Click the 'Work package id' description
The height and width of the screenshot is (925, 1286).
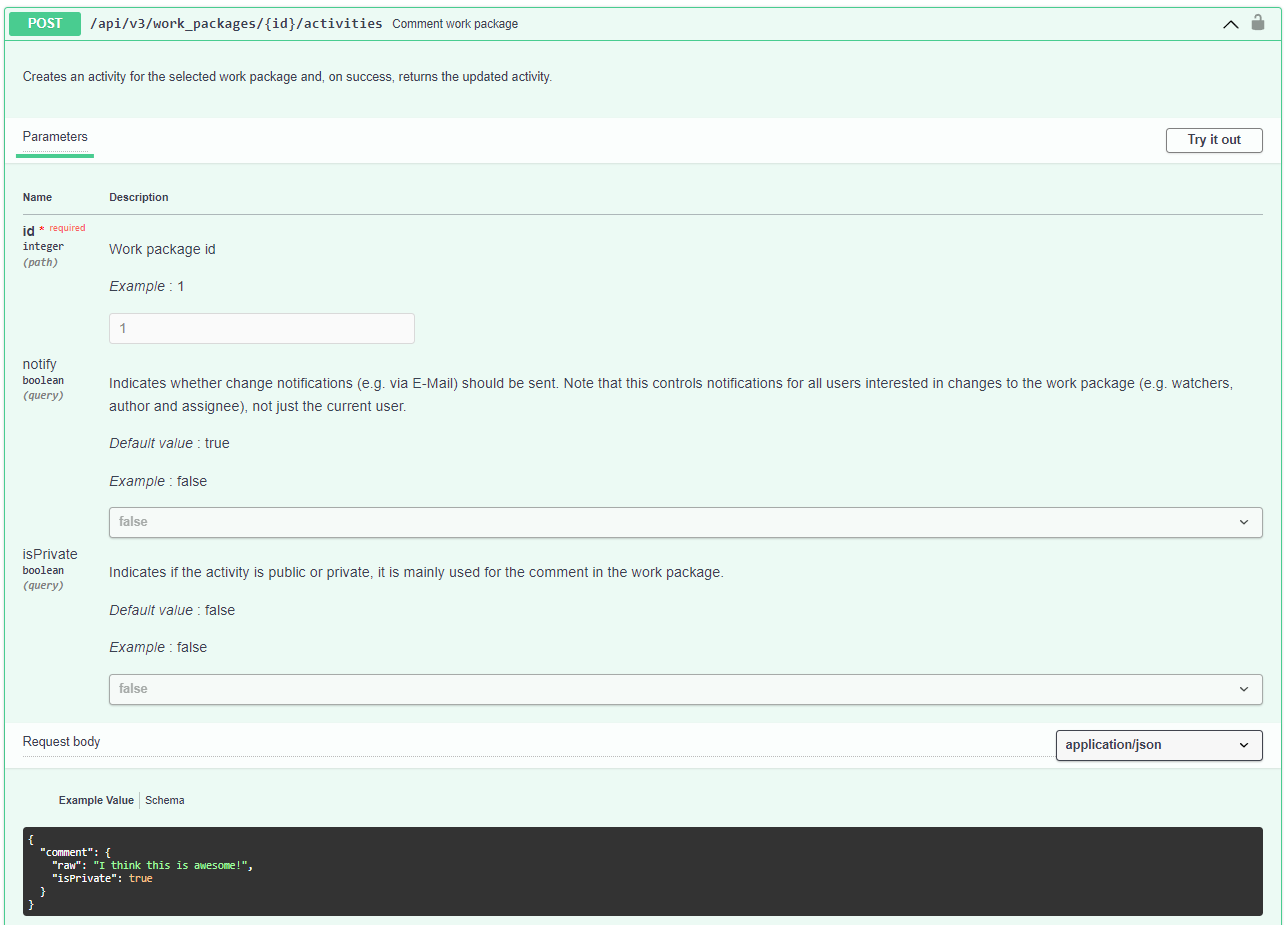click(162, 249)
